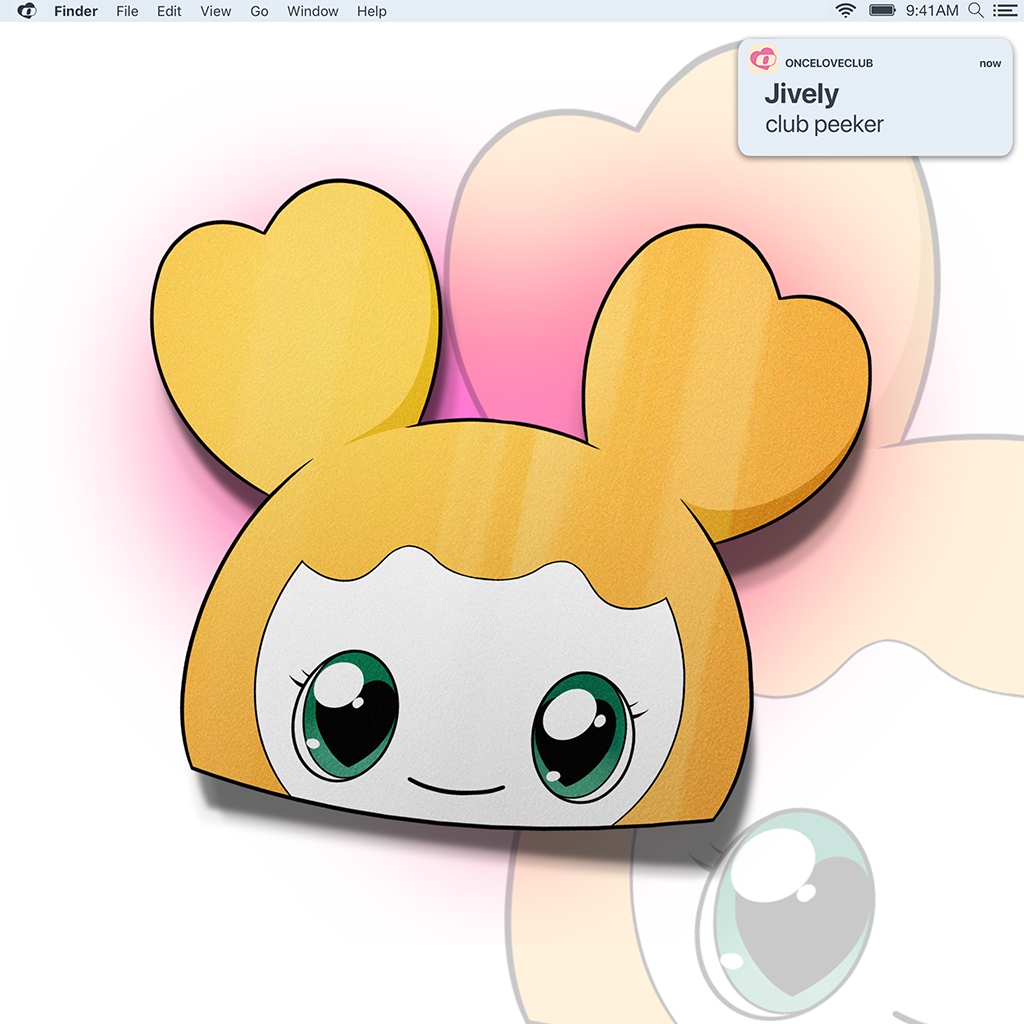Open the Notification Center list icon
The width and height of the screenshot is (1024, 1024).
point(1003,11)
